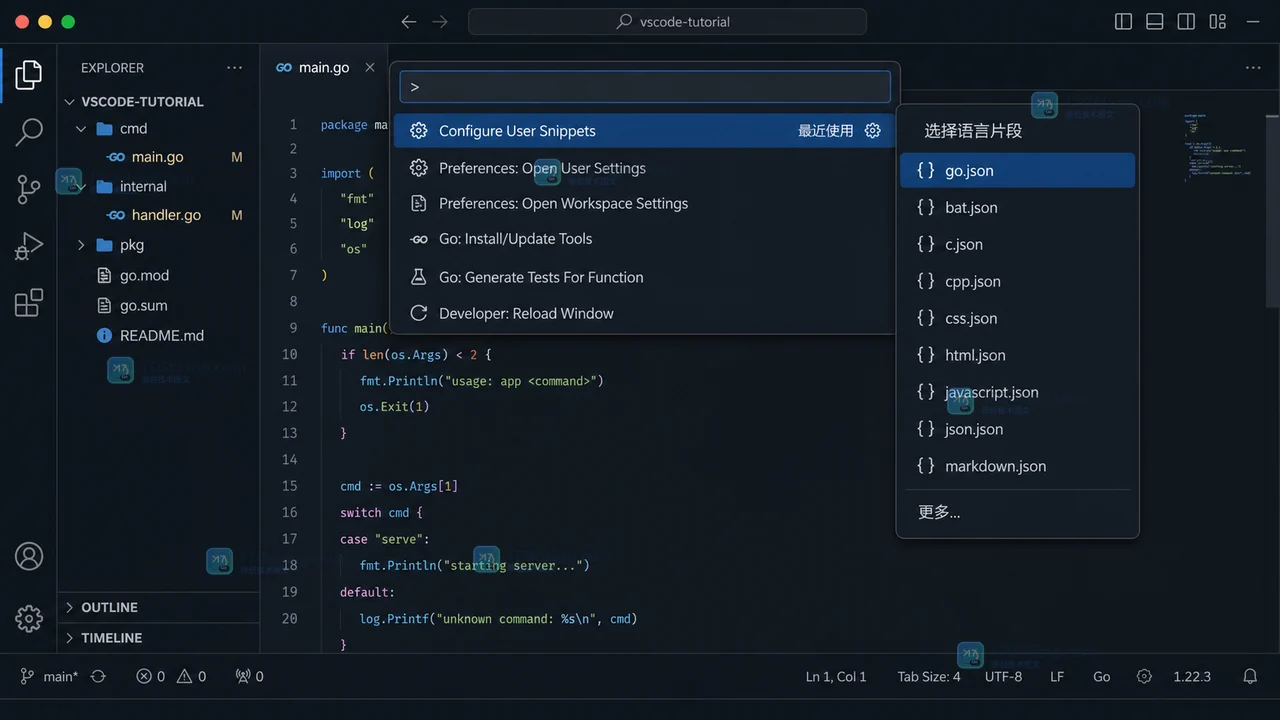The image size is (1280, 720).
Task: Select c.json snippet file
Action: pos(1017,244)
